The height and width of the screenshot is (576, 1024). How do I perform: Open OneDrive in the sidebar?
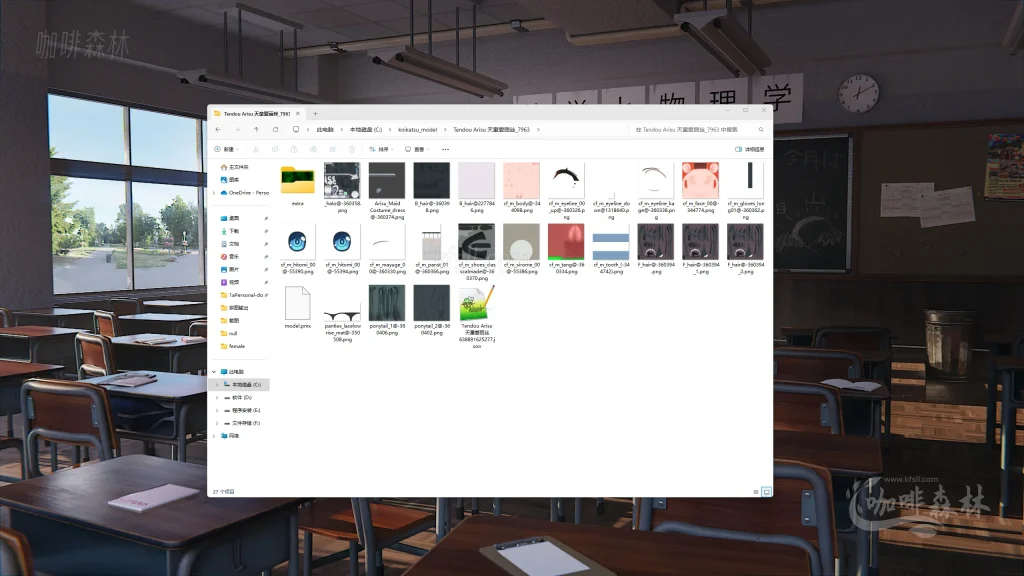[246, 192]
